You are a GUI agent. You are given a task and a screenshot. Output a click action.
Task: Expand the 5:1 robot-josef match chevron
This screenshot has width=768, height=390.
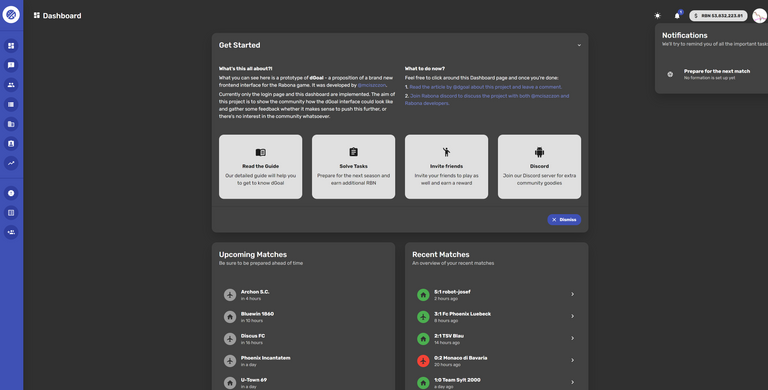point(572,294)
